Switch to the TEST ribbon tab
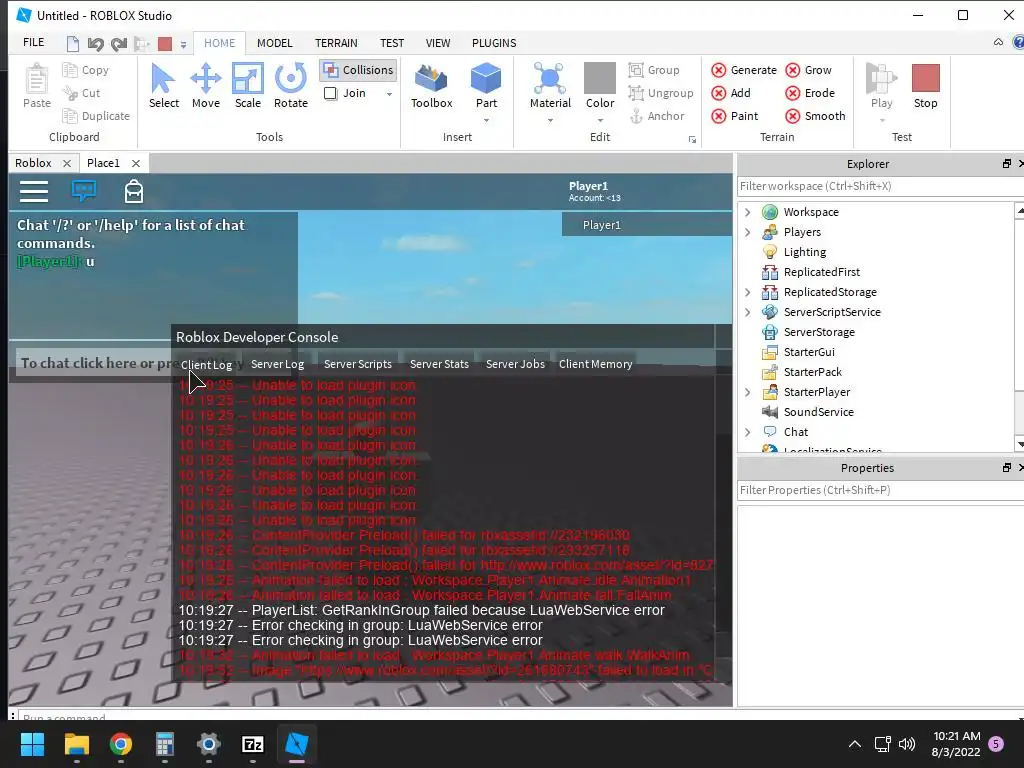The height and width of the screenshot is (768, 1024). coord(392,43)
